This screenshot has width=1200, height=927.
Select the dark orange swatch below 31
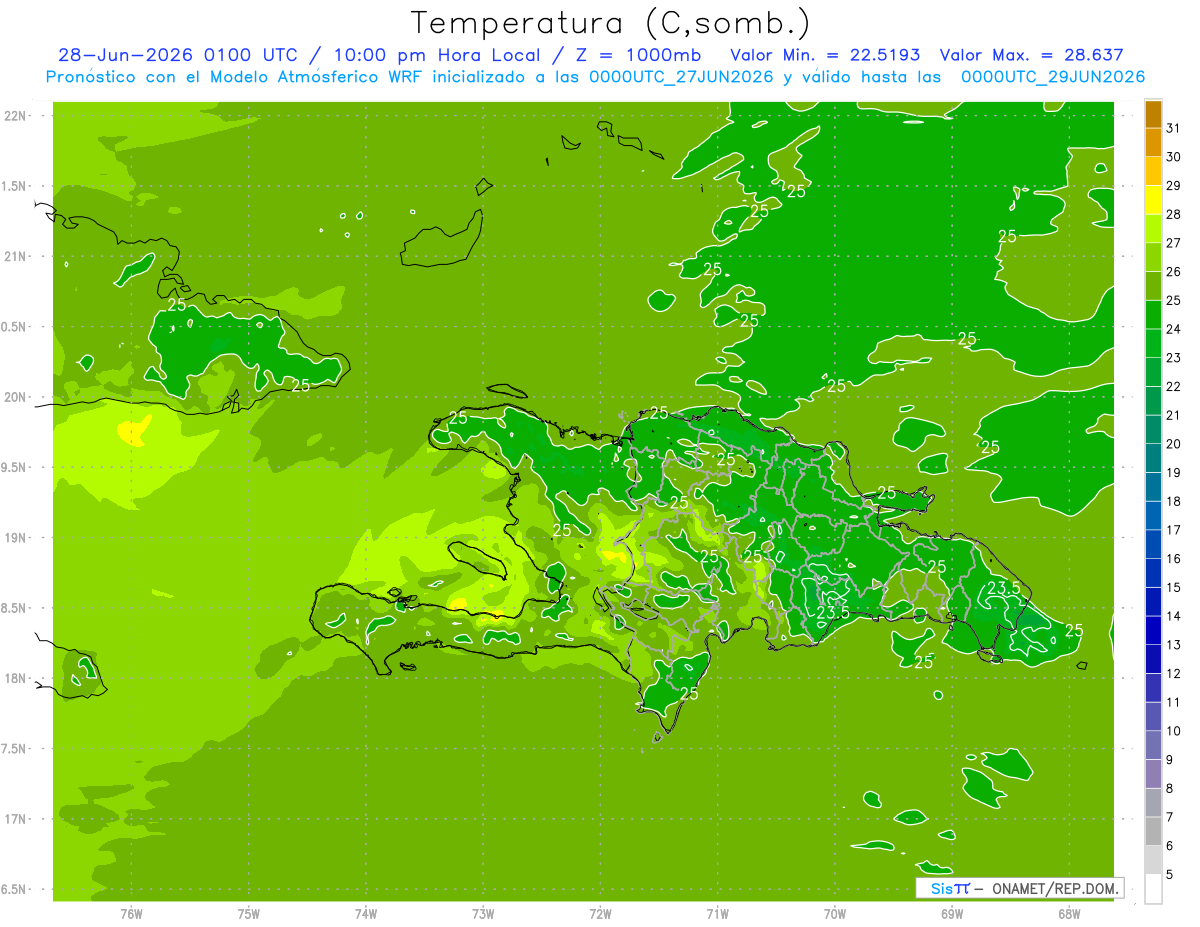[1153, 114]
